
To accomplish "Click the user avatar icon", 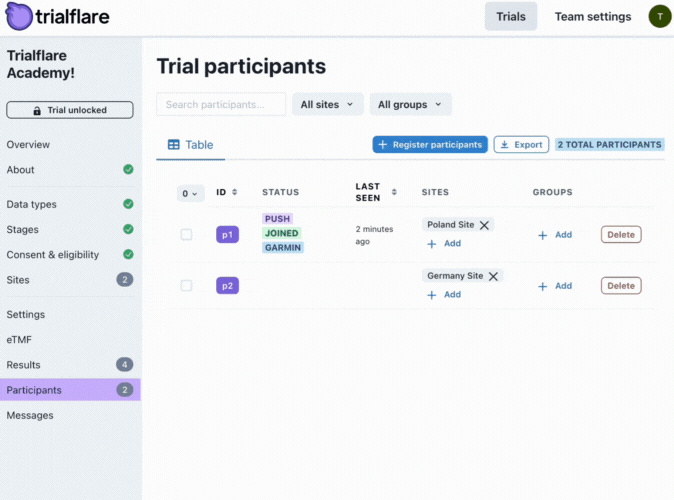I will (660, 16).
